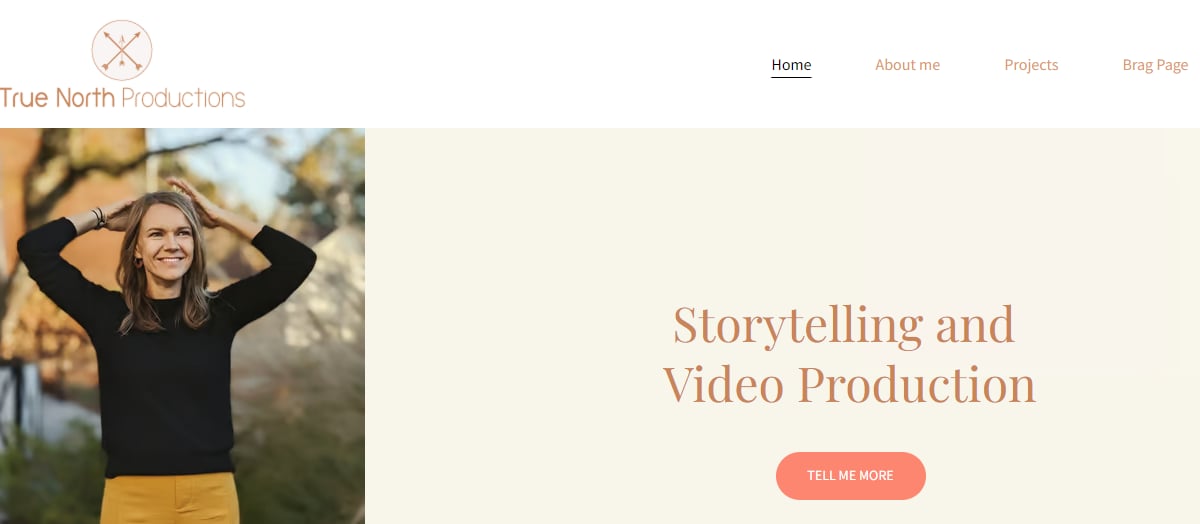Open the Brag Page link

(1155, 65)
